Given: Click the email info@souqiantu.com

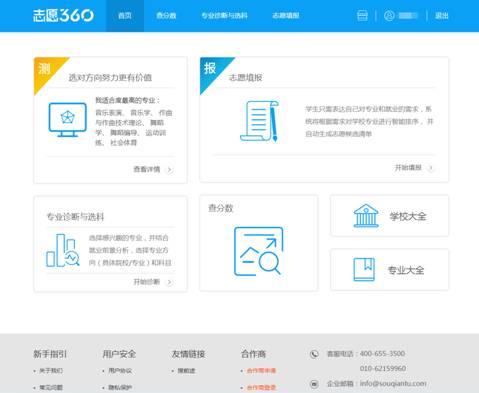Looking at the screenshot, I should point(393,384).
